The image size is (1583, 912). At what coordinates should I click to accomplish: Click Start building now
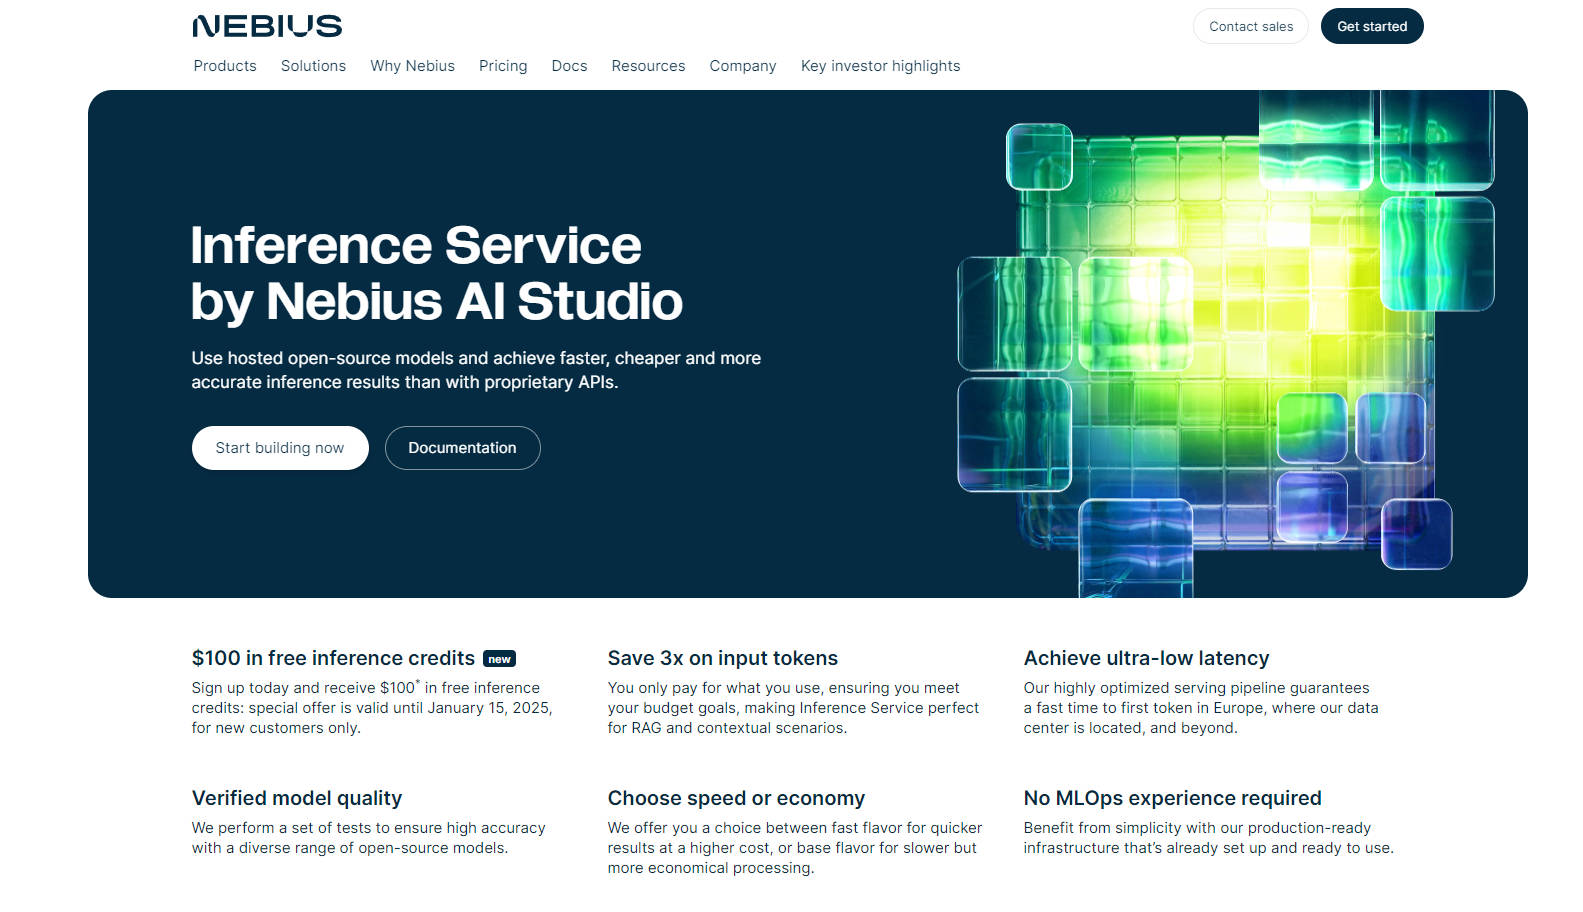(280, 448)
